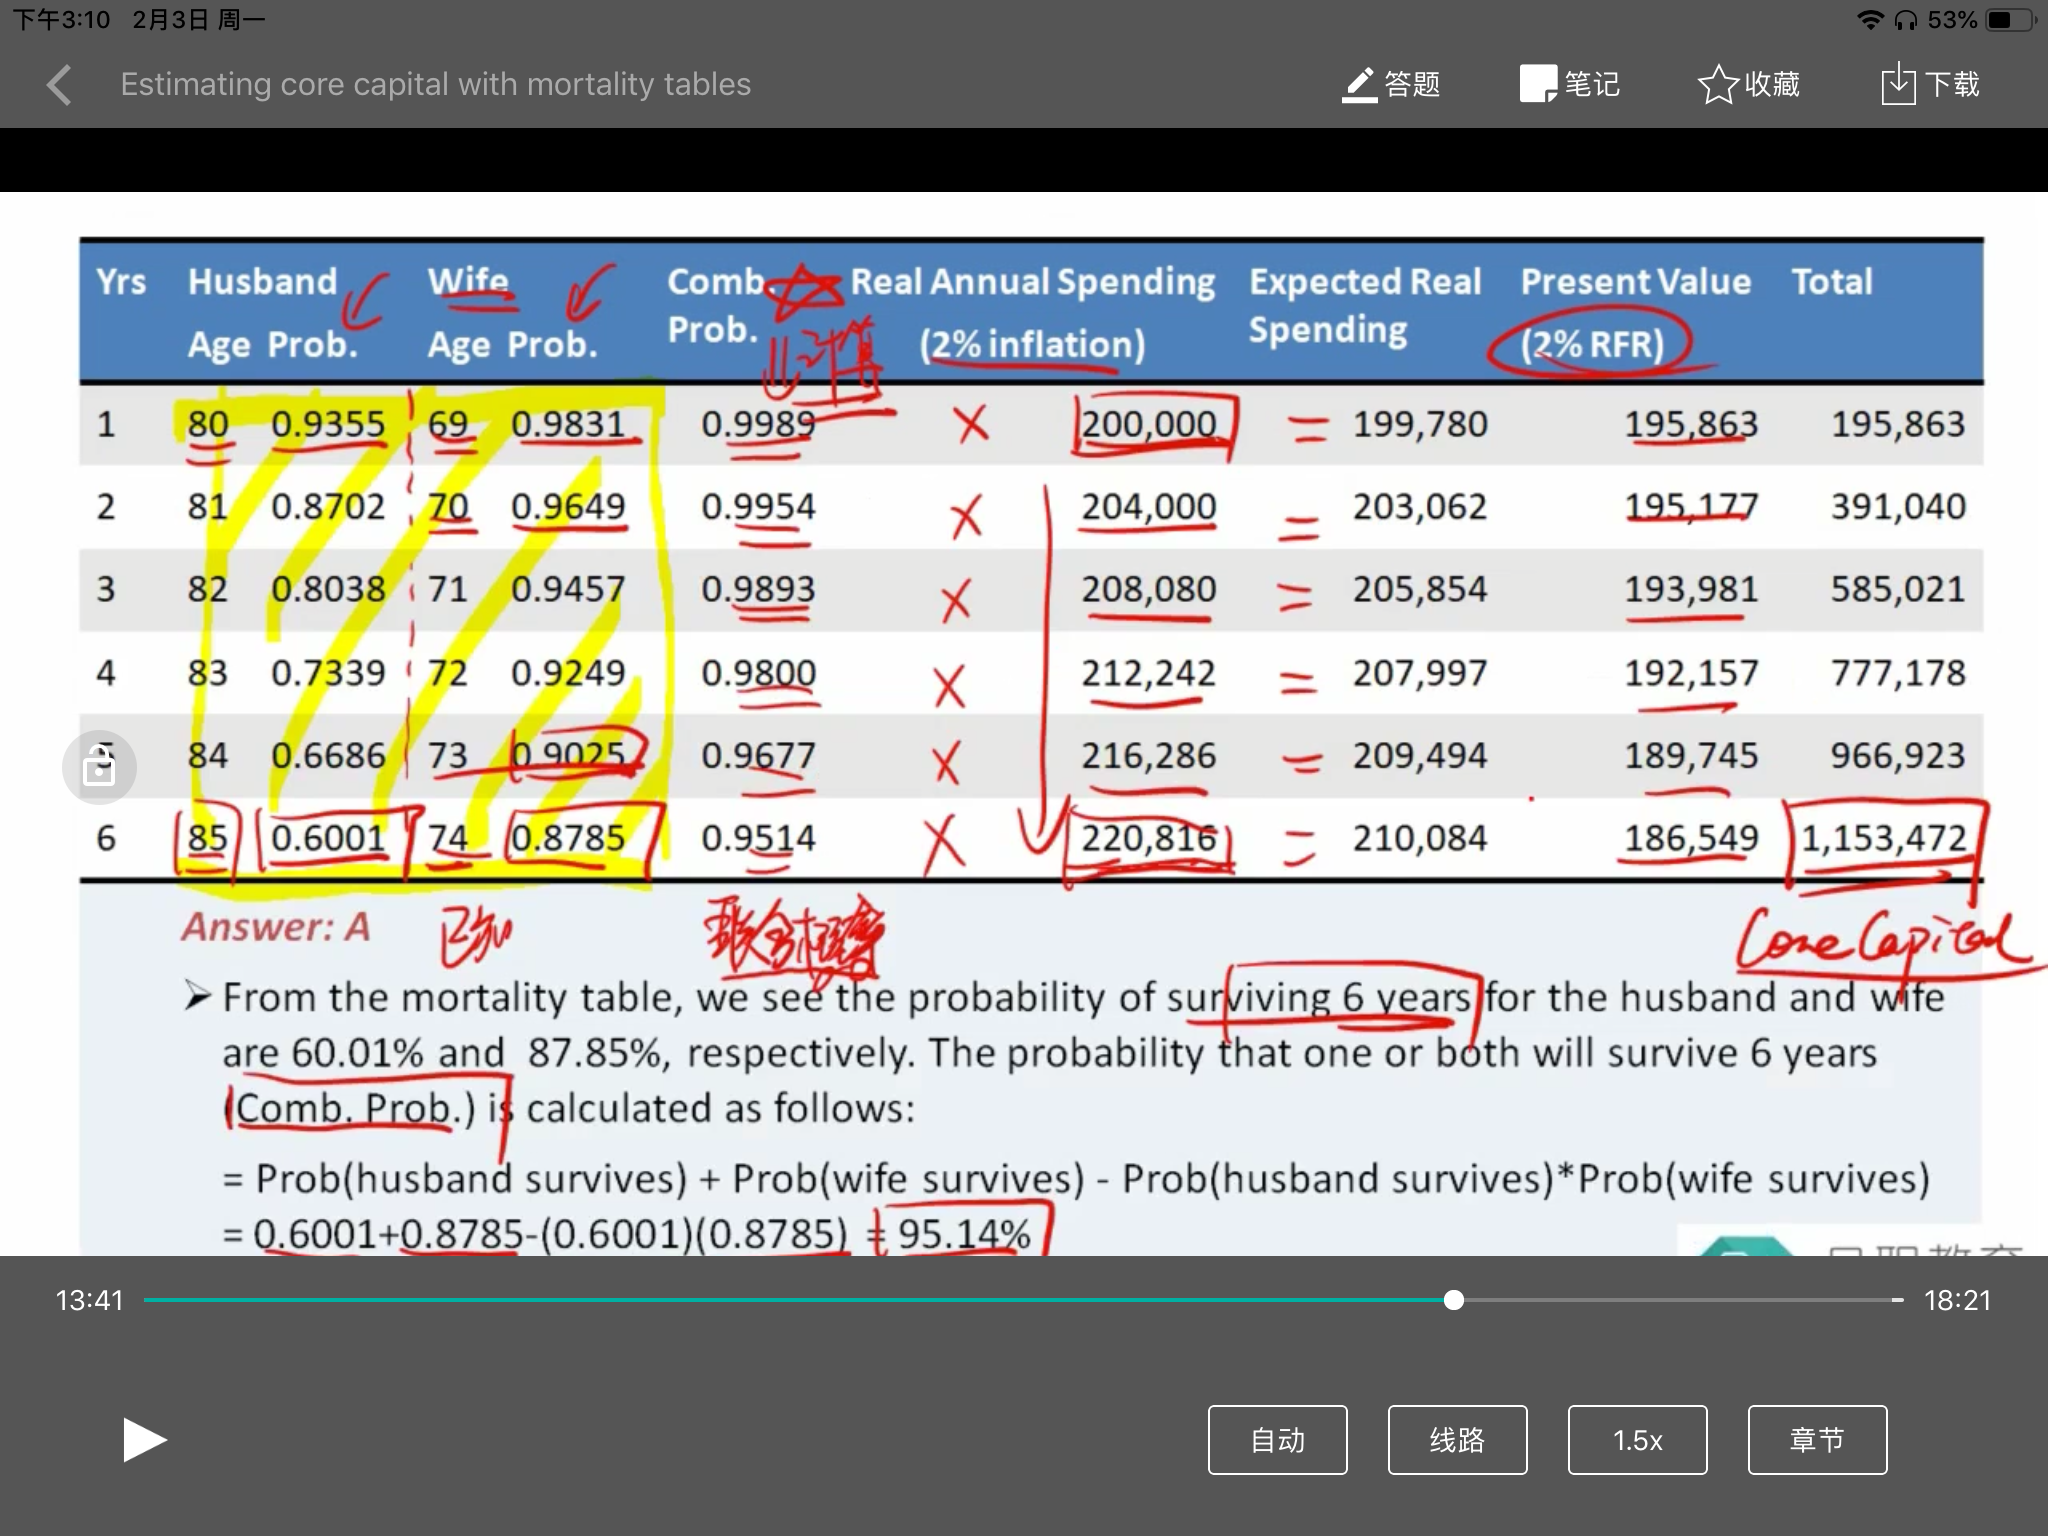
Task: Open the 章节 chapters list
Action: coord(1818,1440)
